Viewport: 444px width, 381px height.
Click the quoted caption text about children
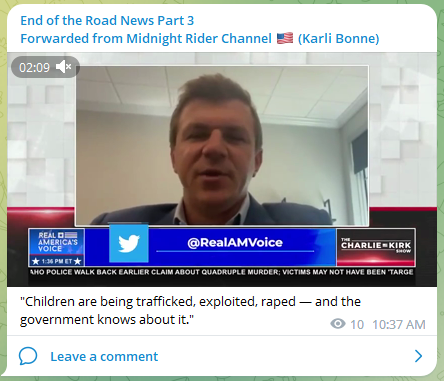190,310
